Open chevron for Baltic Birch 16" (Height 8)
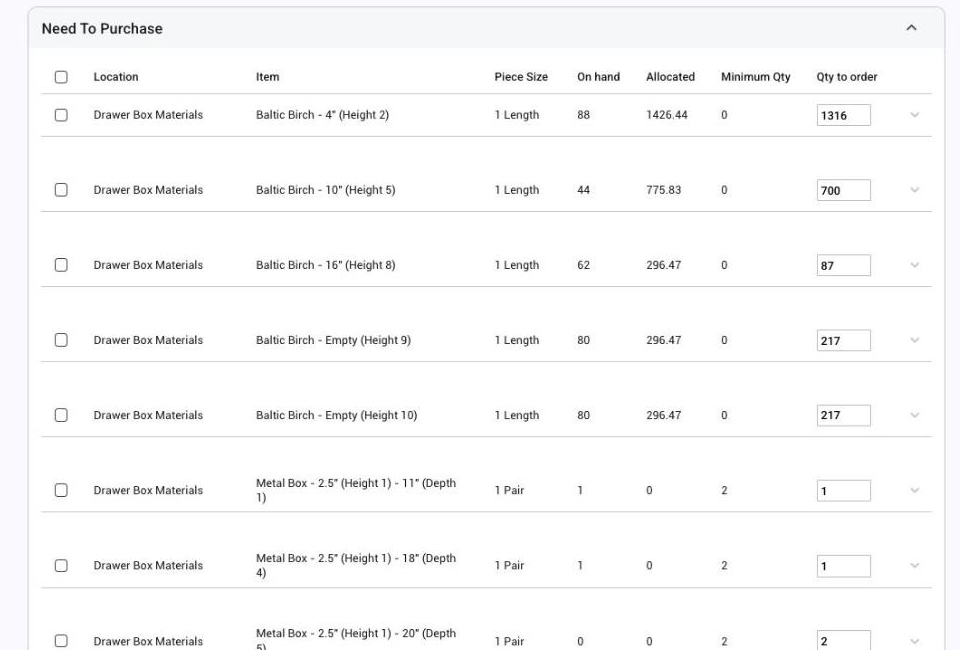The image size is (960, 650). tap(915, 265)
